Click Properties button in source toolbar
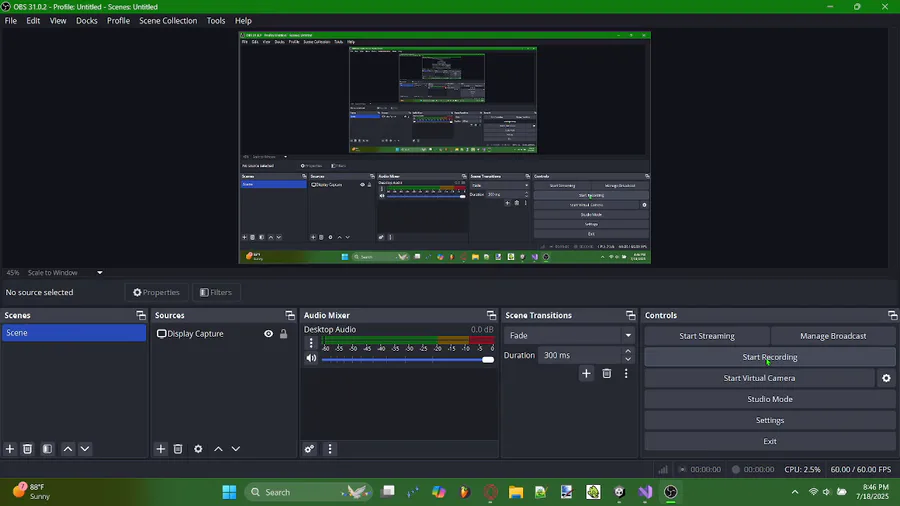 tap(157, 292)
